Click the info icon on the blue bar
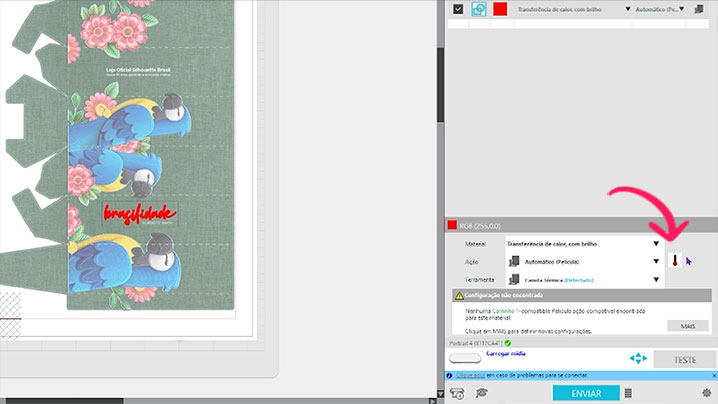This screenshot has width=718, height=404. coord(449,376)
